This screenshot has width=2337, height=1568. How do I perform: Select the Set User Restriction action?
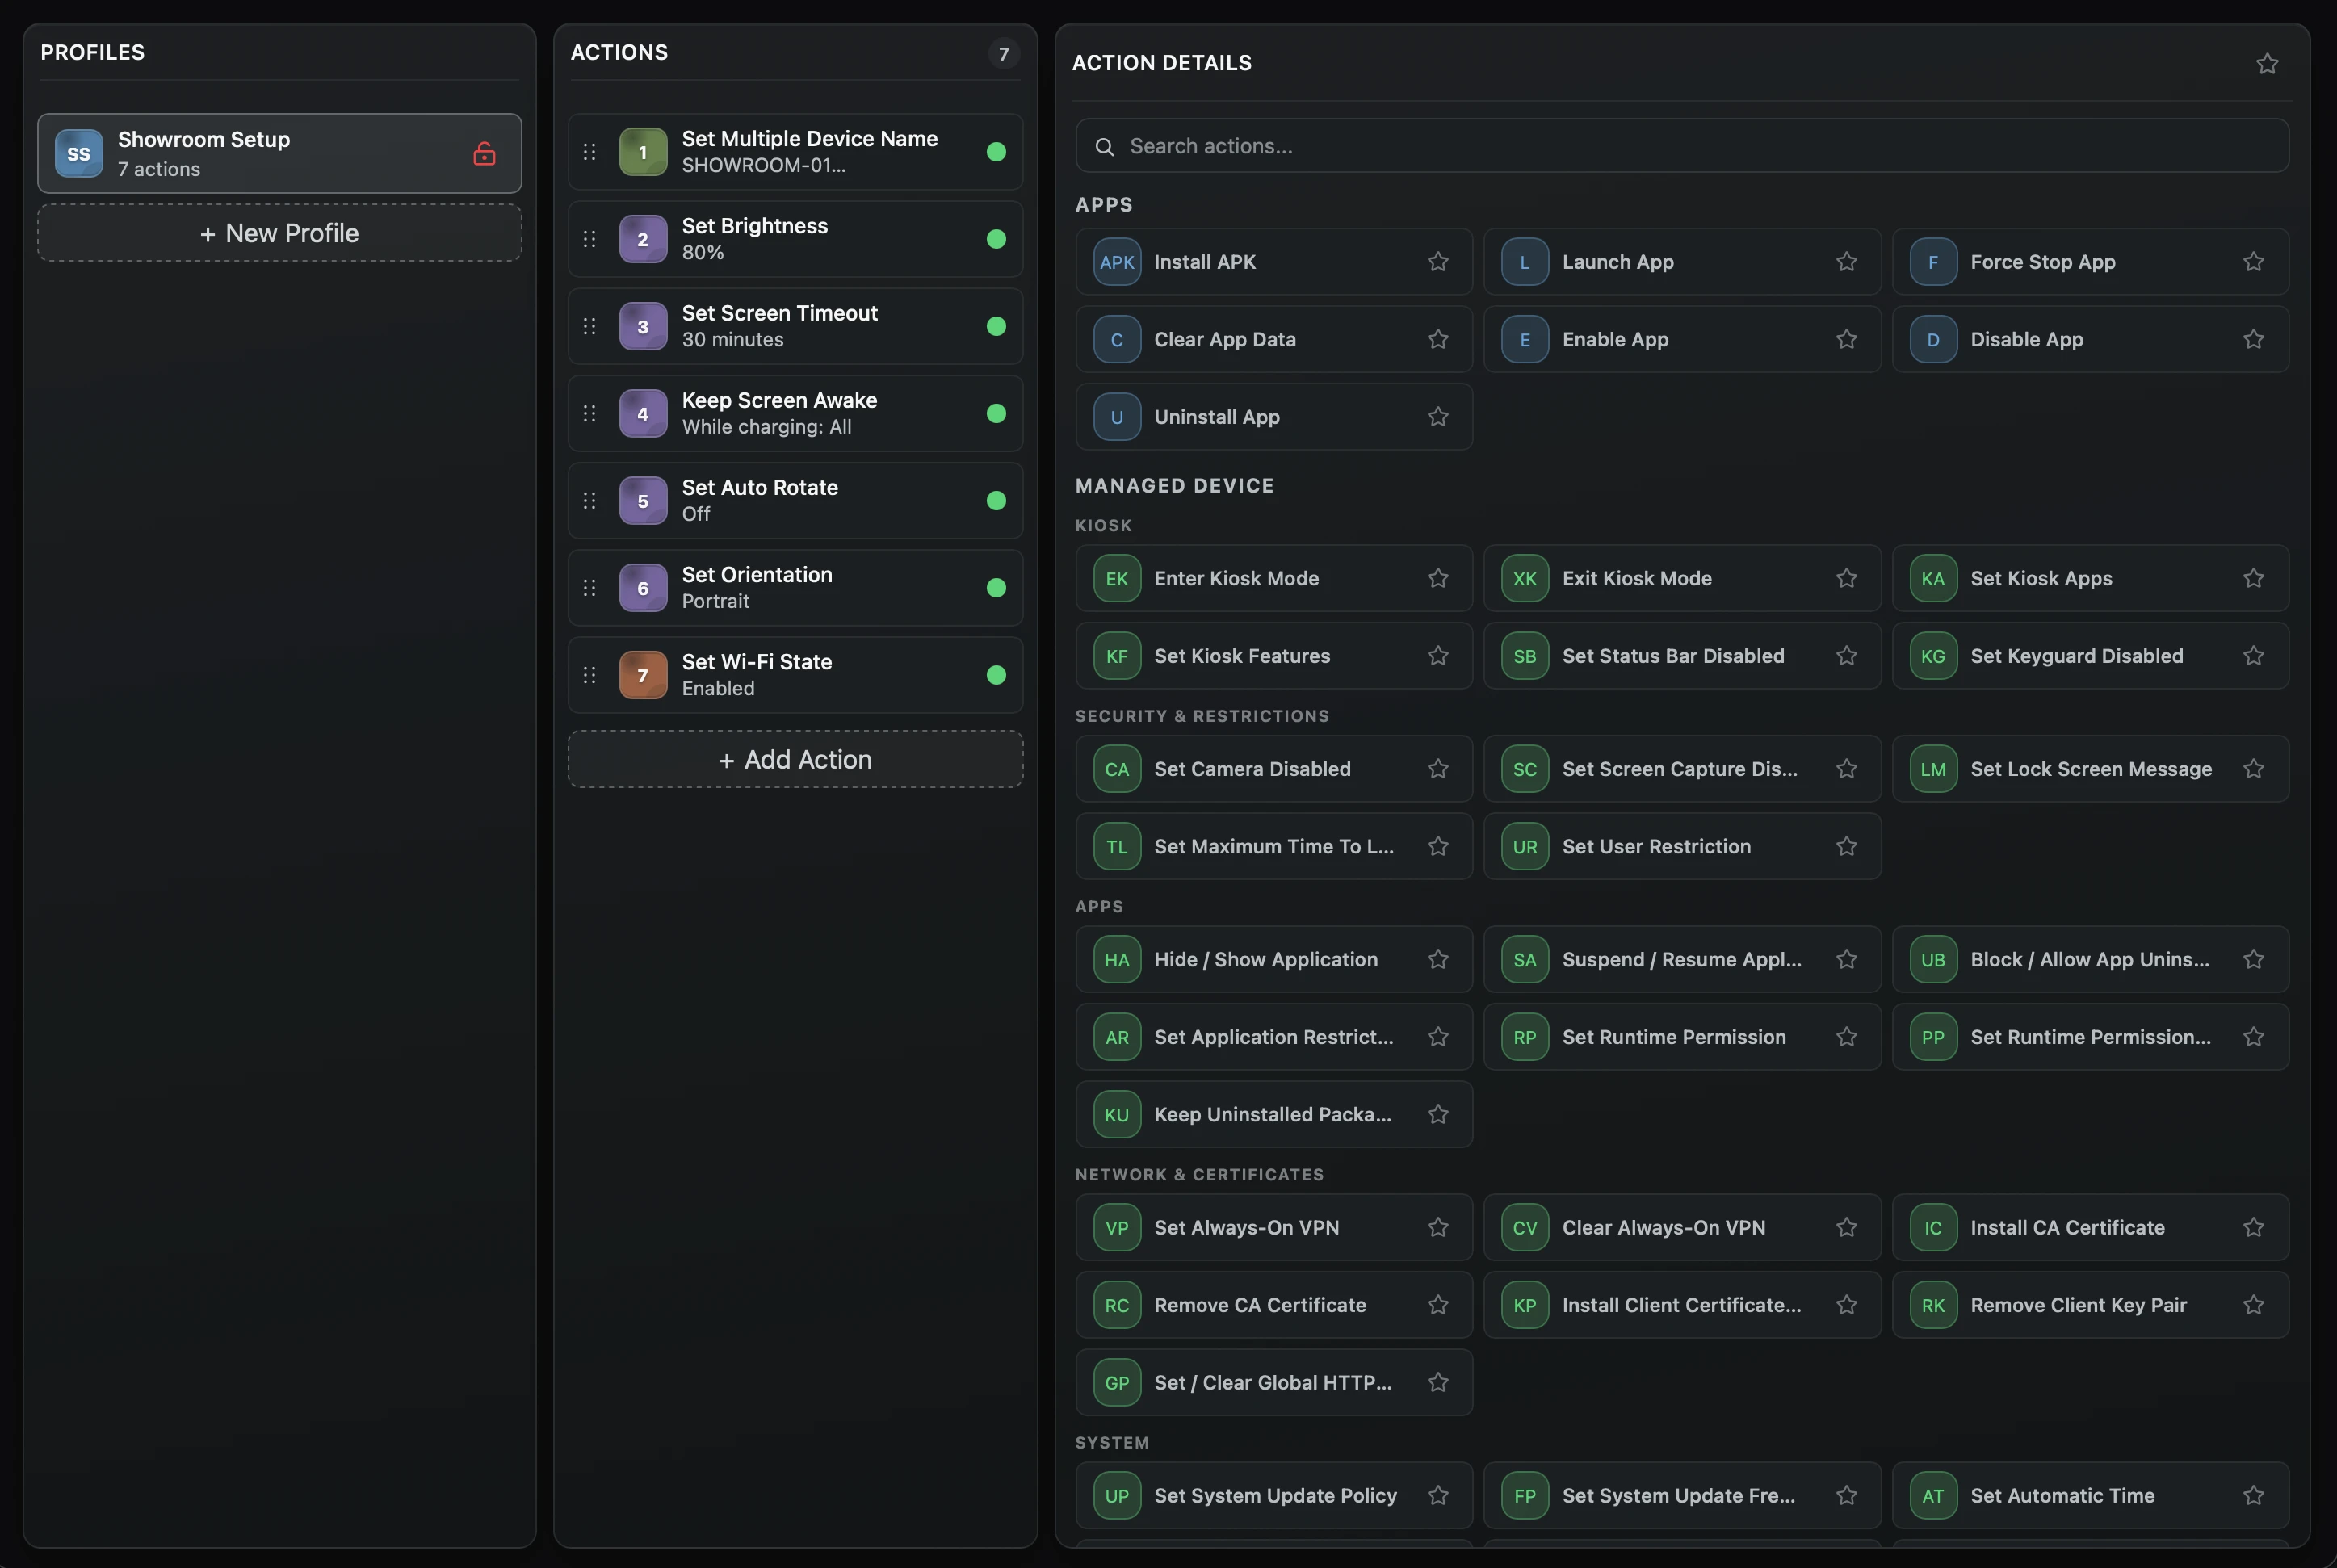1681,846
